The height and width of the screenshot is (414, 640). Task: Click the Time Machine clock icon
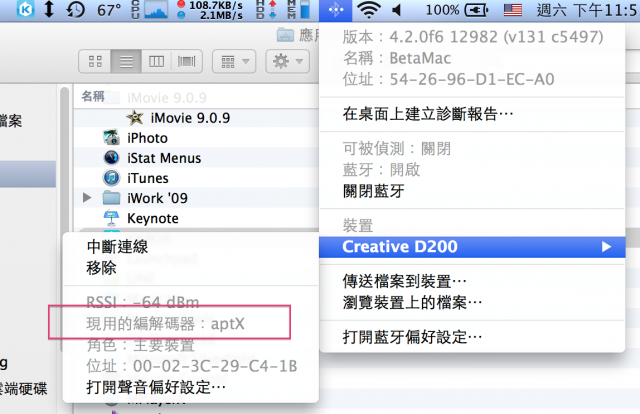(x=76, y=10)
